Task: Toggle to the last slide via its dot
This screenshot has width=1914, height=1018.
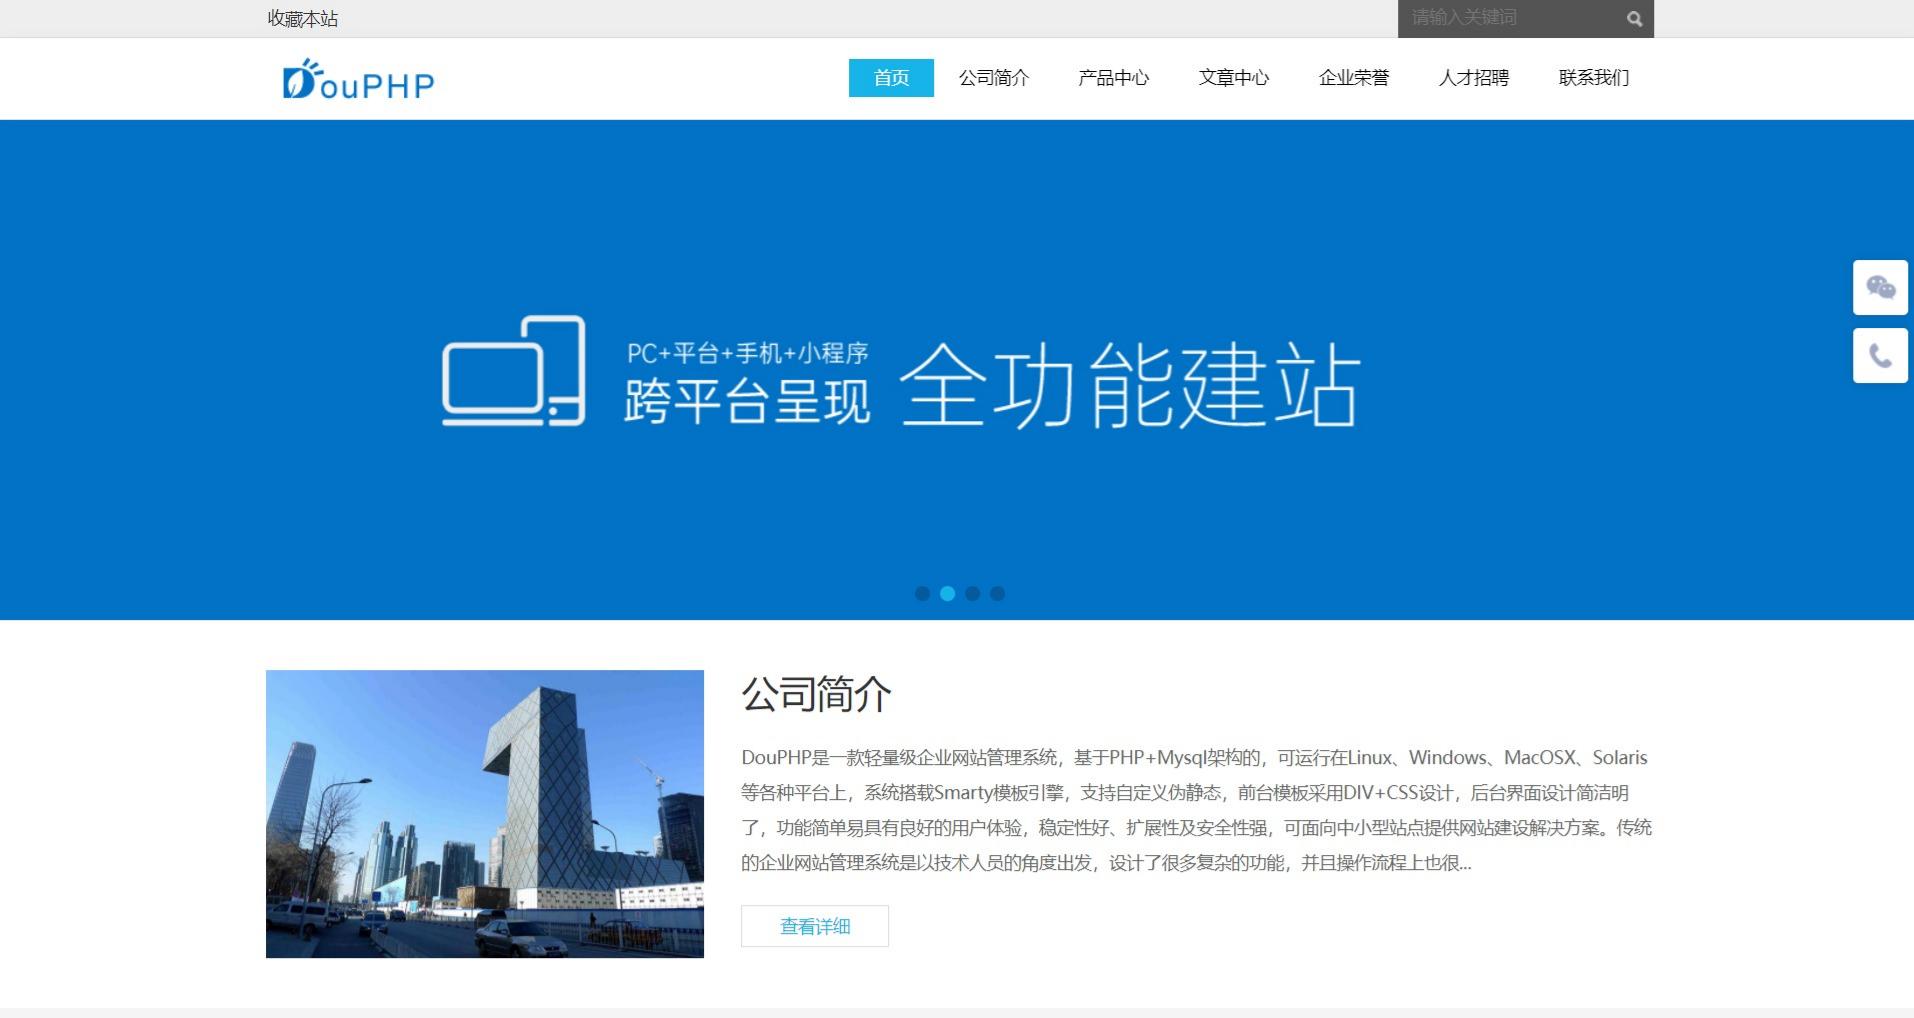Action: pos(996,593)
